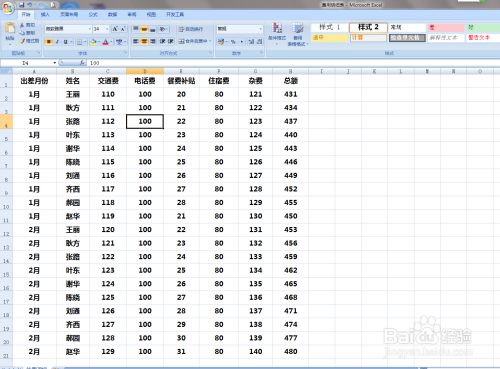Viewport: 500px width, 369px height.
Task: Open the Font dialog launcher
Action: point(125,53)
